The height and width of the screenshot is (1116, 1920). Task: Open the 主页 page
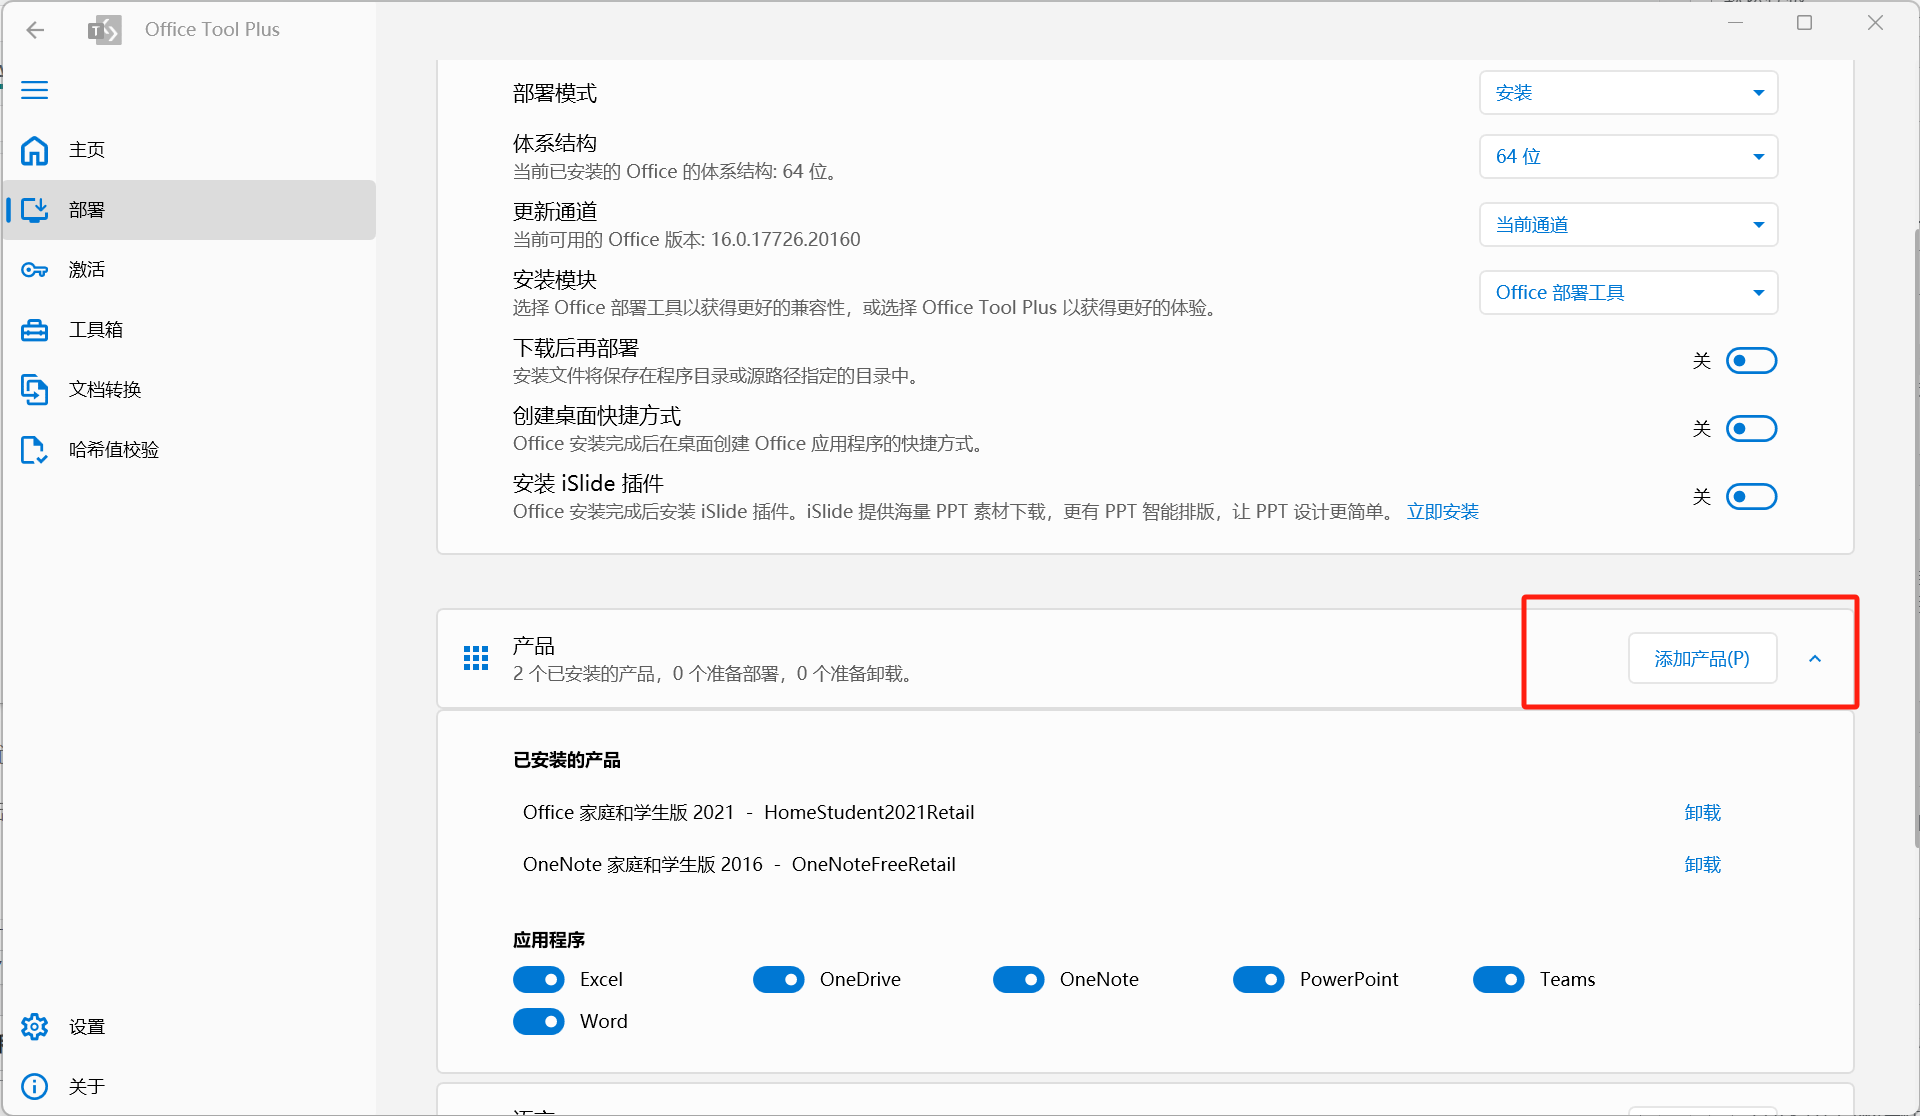[190, 150]
